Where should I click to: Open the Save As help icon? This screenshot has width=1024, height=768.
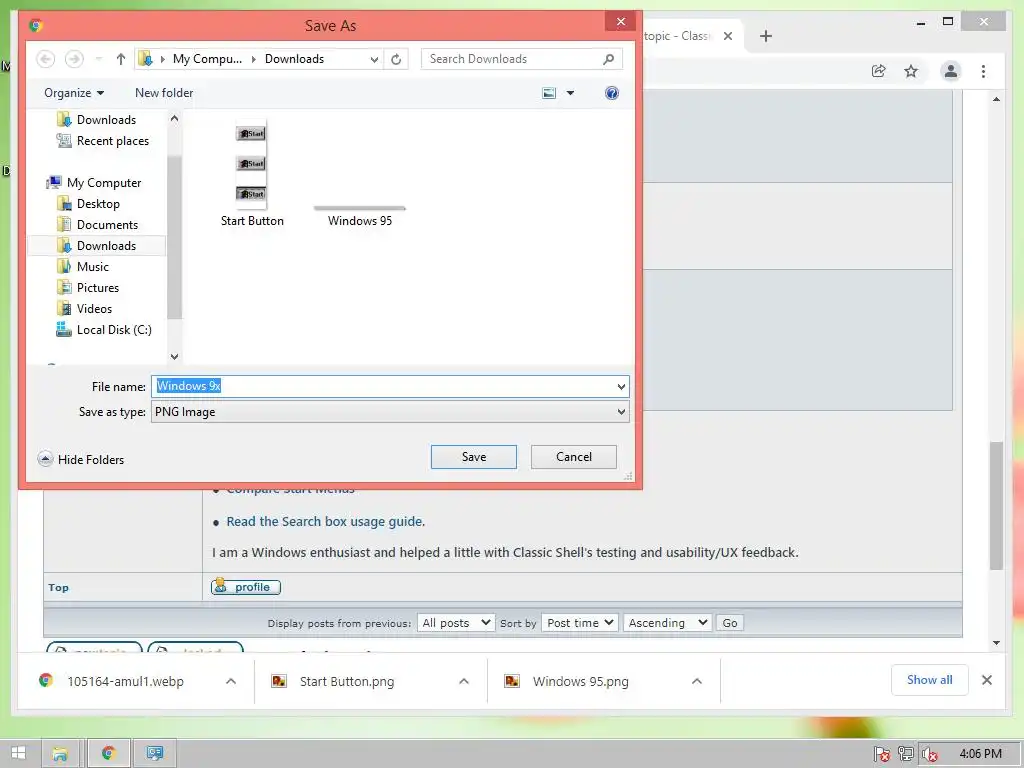pyautogui.click(x=612, y=93)
